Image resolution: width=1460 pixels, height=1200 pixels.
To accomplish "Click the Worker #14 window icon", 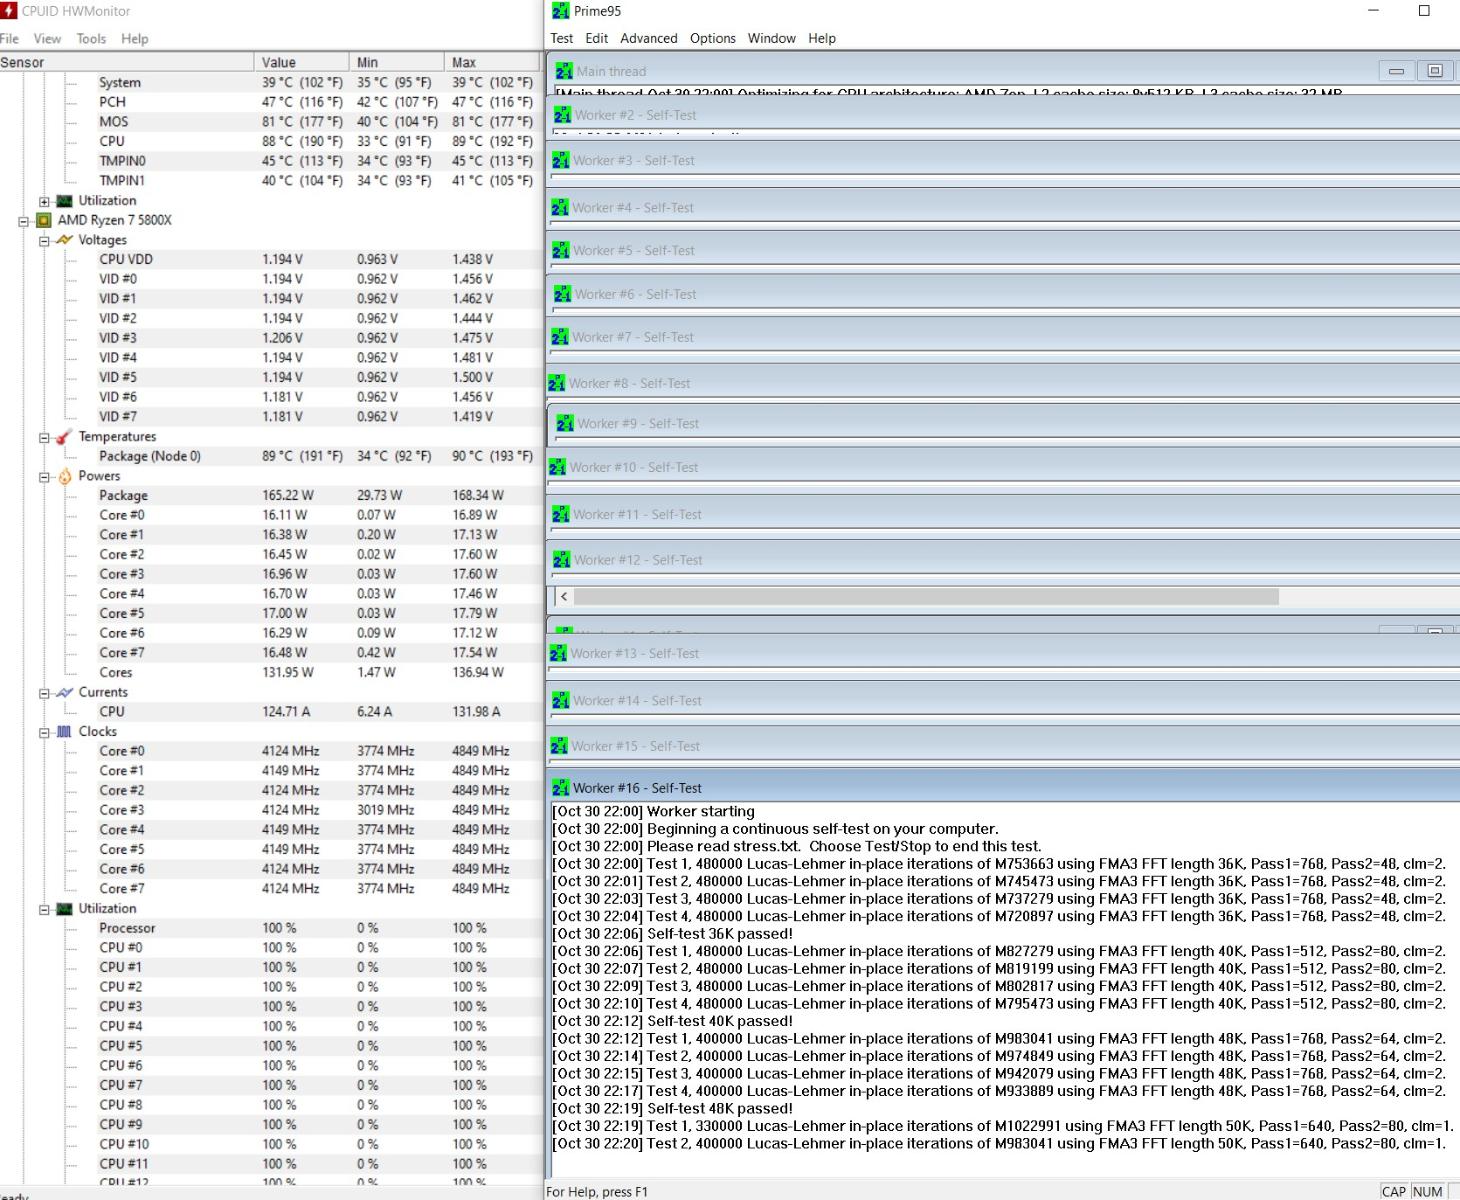I will 561,700.
